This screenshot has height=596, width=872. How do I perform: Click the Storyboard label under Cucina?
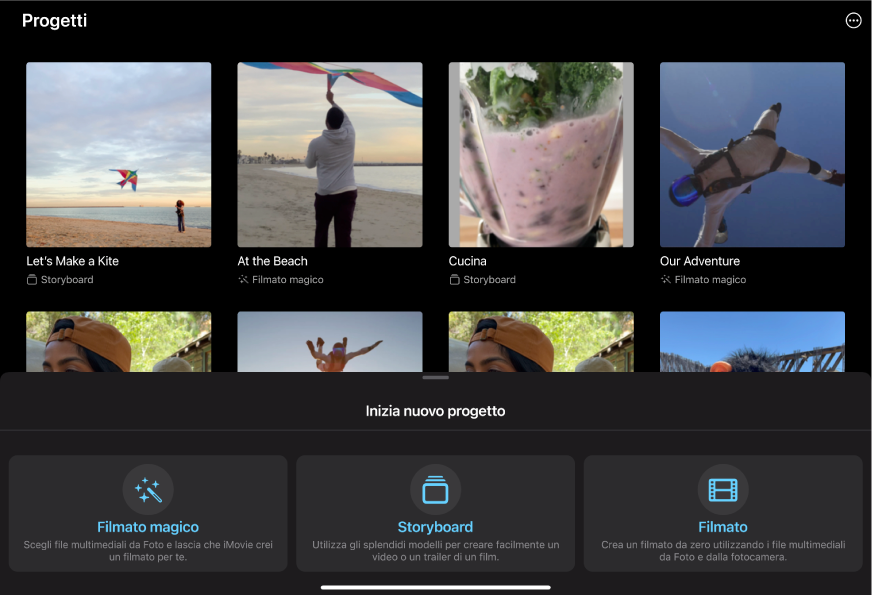click(x=490, y=280)
